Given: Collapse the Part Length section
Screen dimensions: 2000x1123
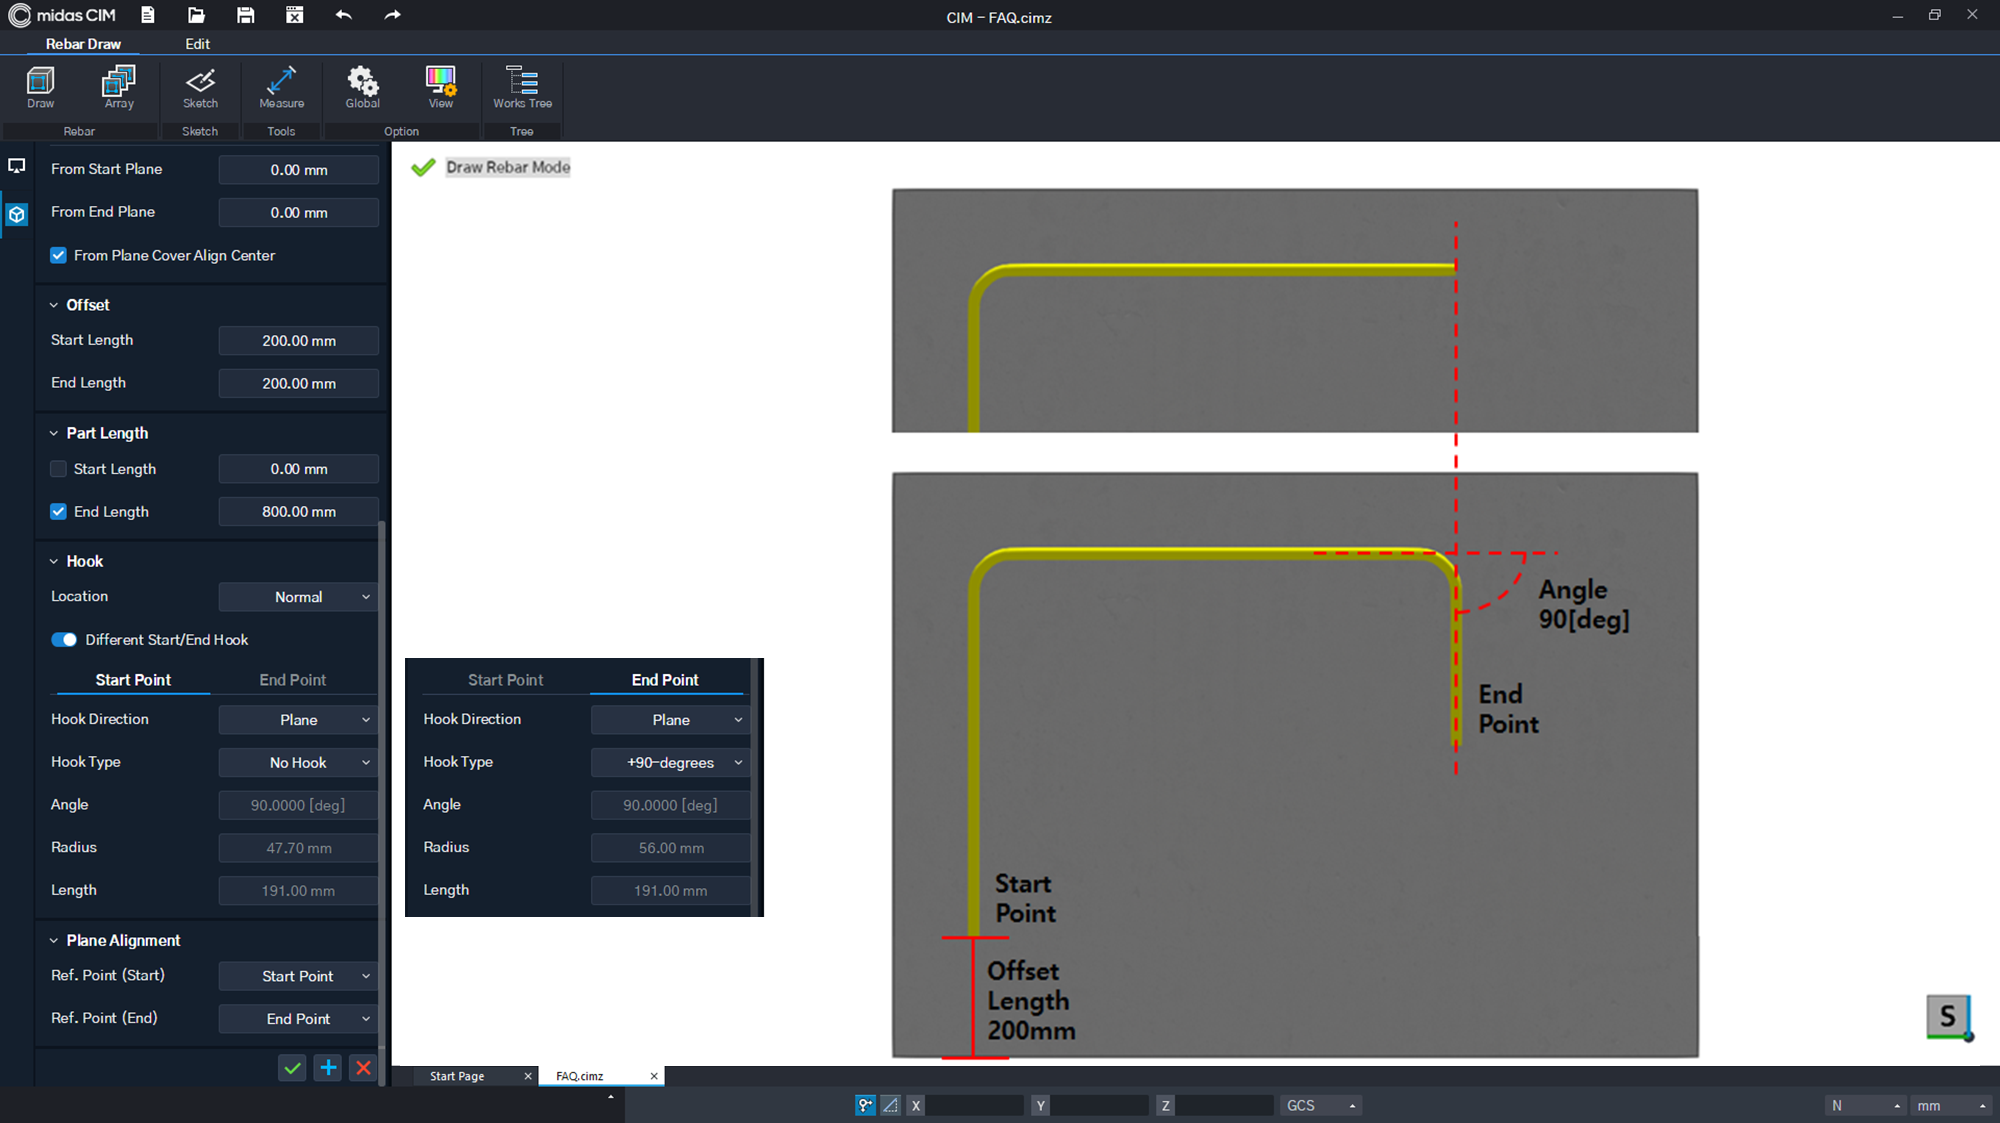Looking at the screenshot, I should click(x=54, y=433).
